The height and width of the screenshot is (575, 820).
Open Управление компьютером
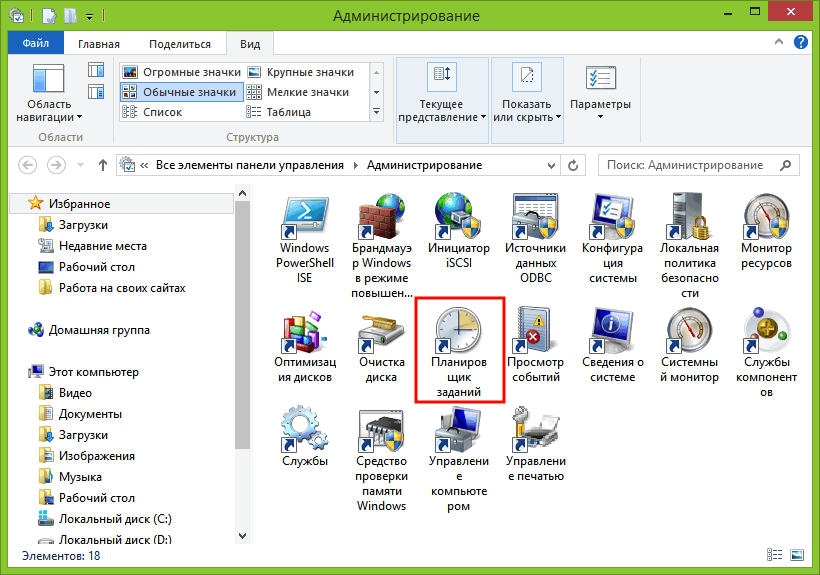[458, 460]
